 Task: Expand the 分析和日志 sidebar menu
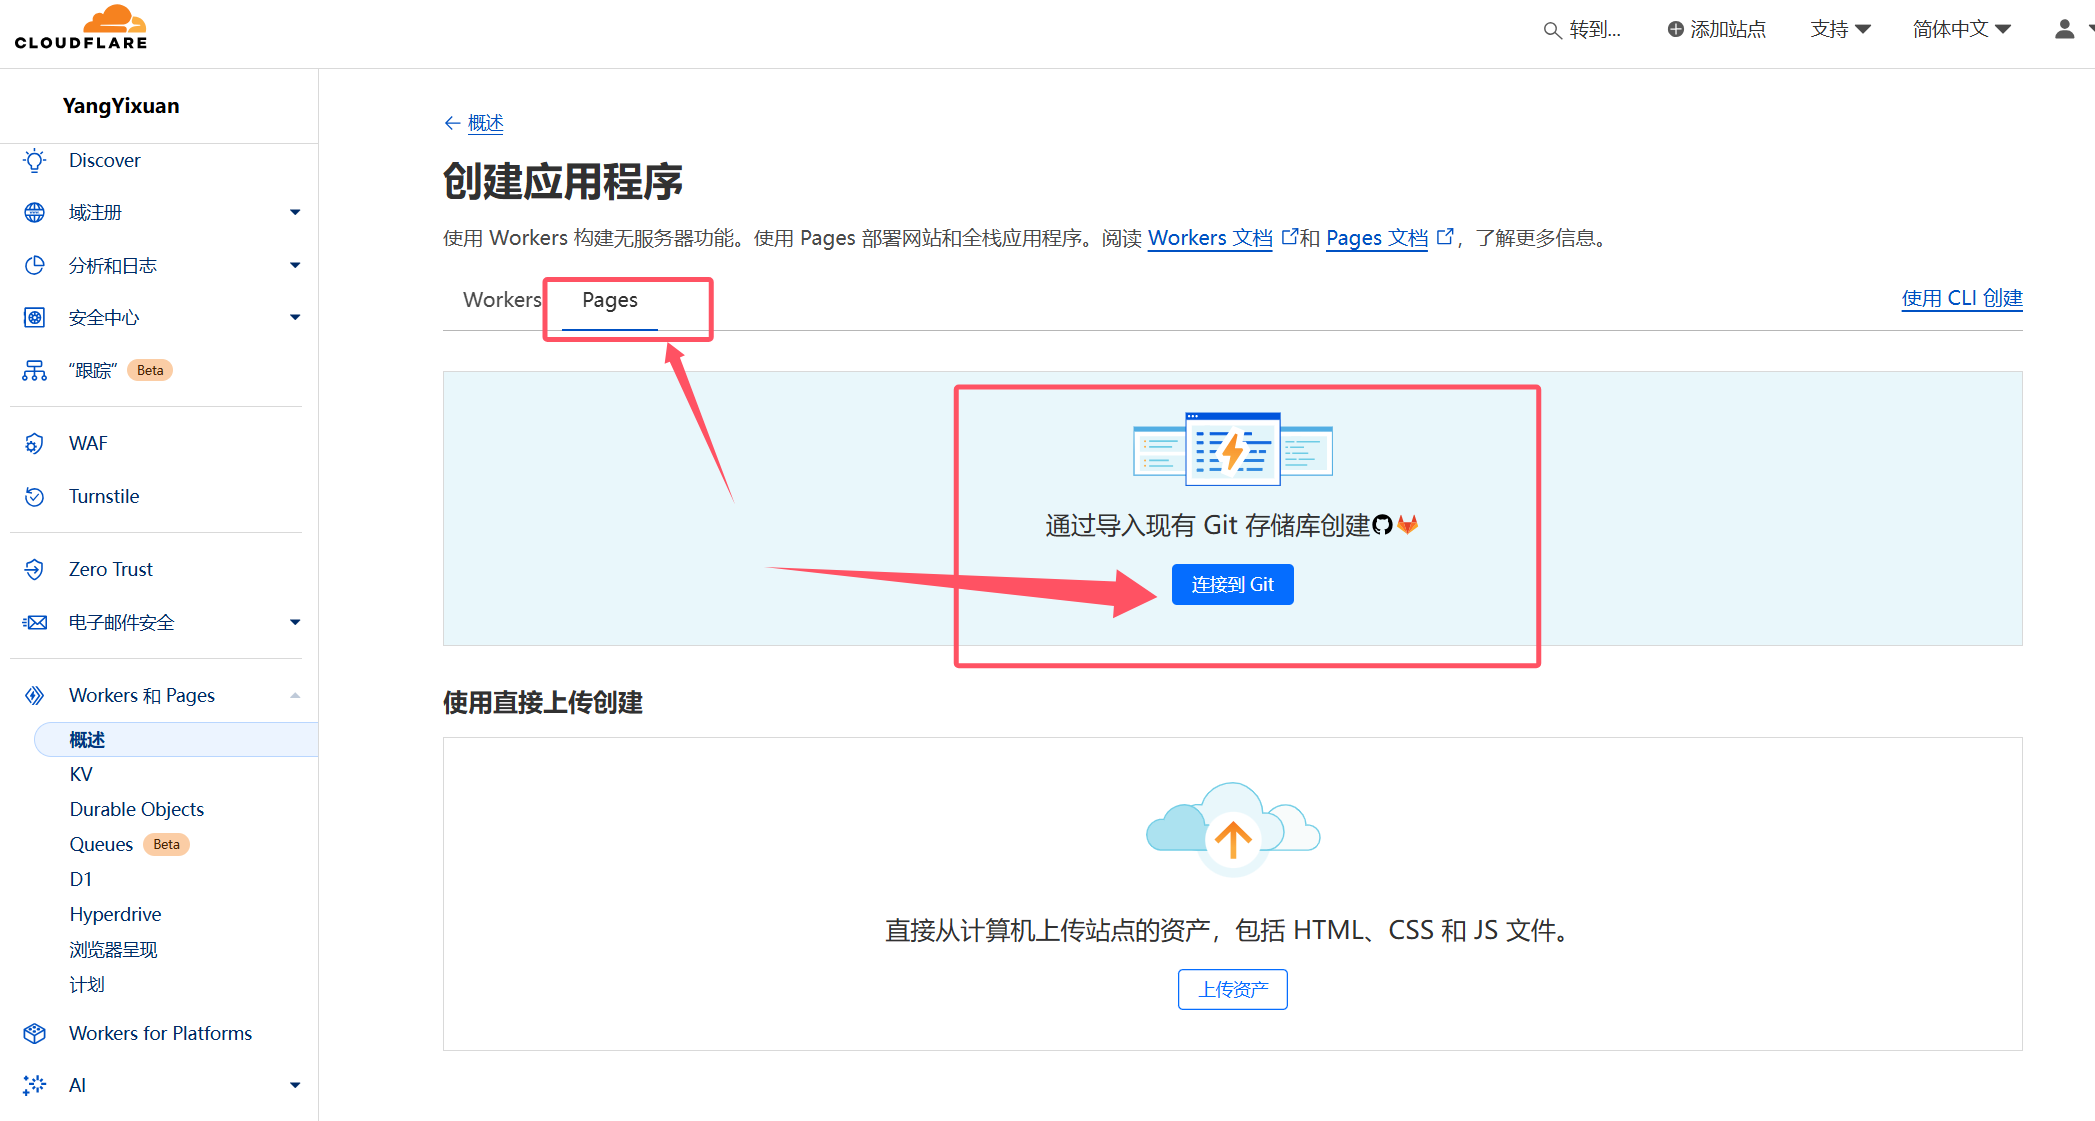point(295,265)
